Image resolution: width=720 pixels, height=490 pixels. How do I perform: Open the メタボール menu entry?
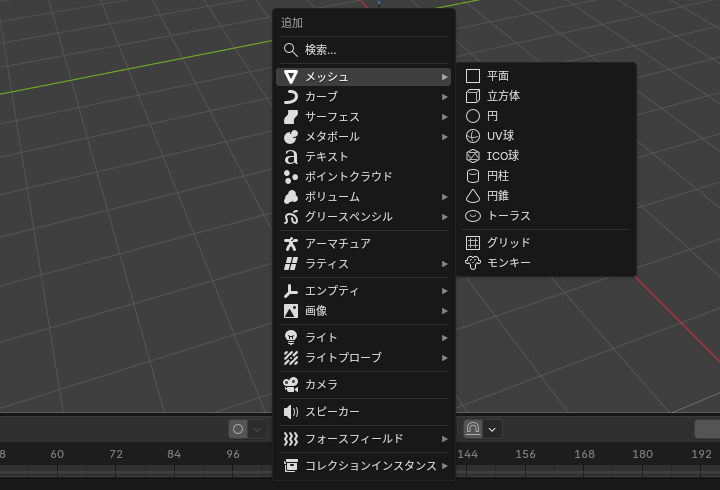(363, 137)
